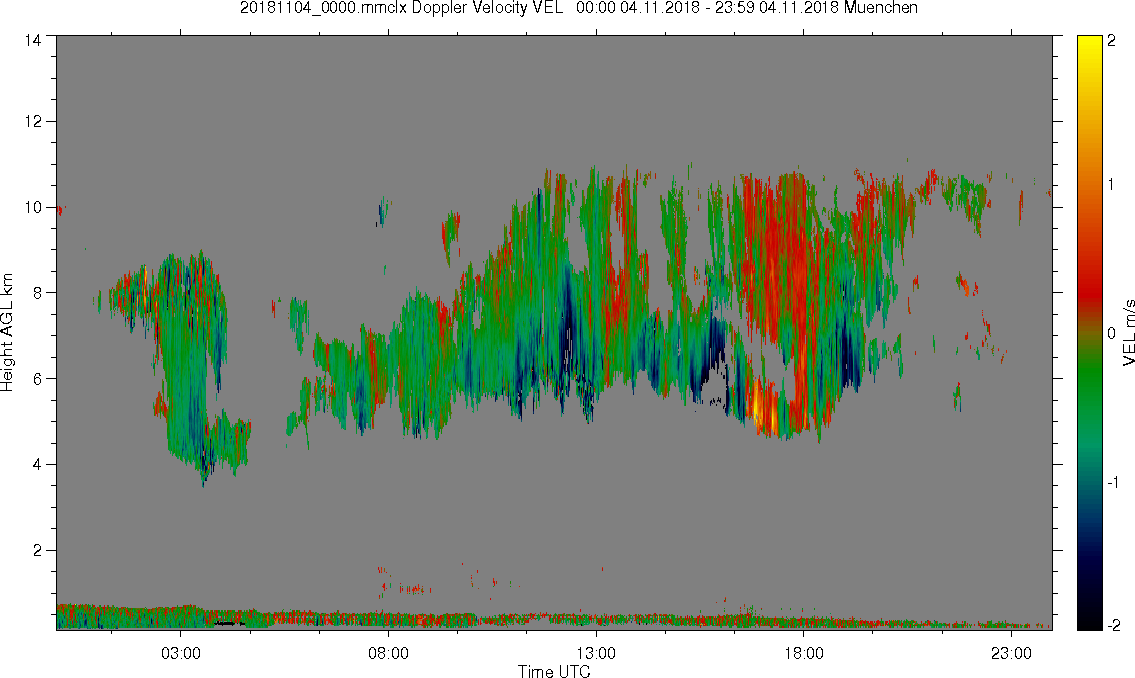Viewport: 1135px width, 678px height.
Task: Click the '13:00' time axis label
Action: [x=596, y=653]
